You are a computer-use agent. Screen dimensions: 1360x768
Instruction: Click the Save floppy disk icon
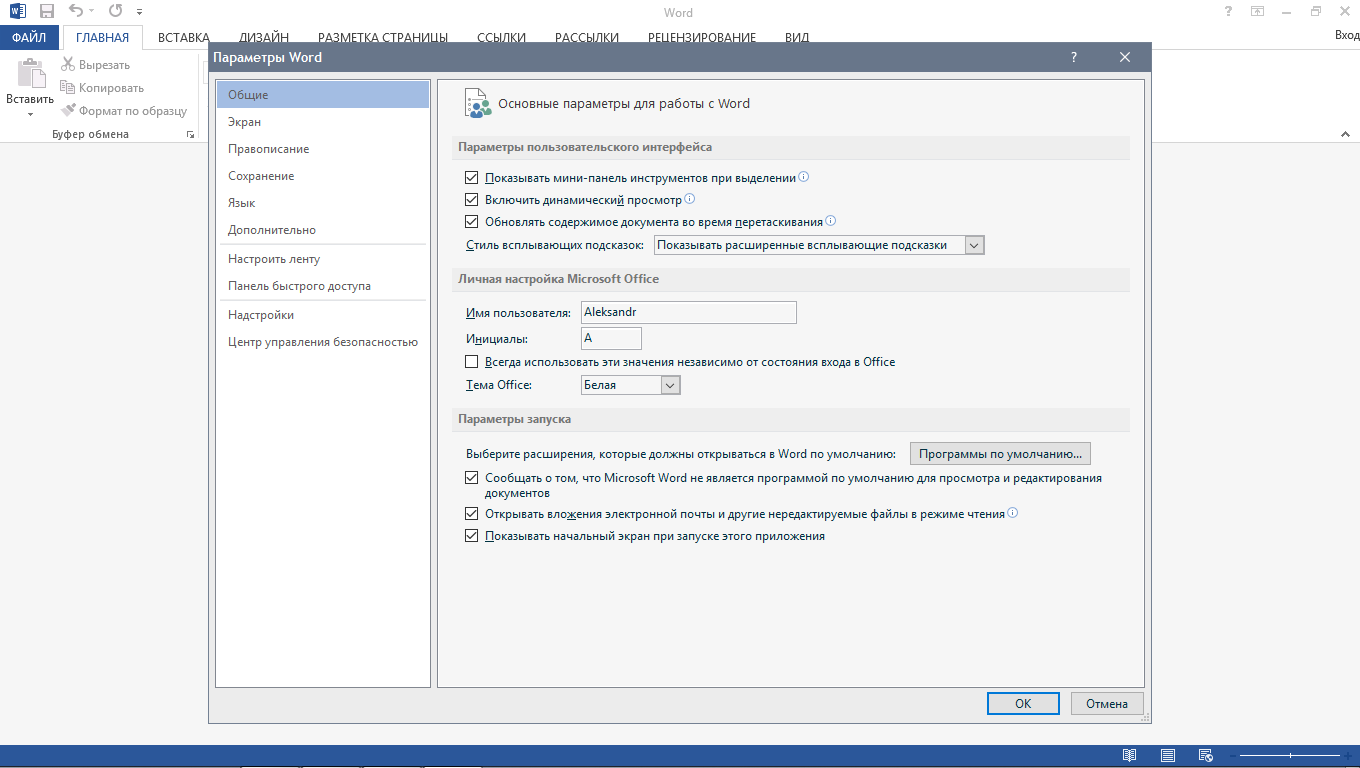click(47, 12)
